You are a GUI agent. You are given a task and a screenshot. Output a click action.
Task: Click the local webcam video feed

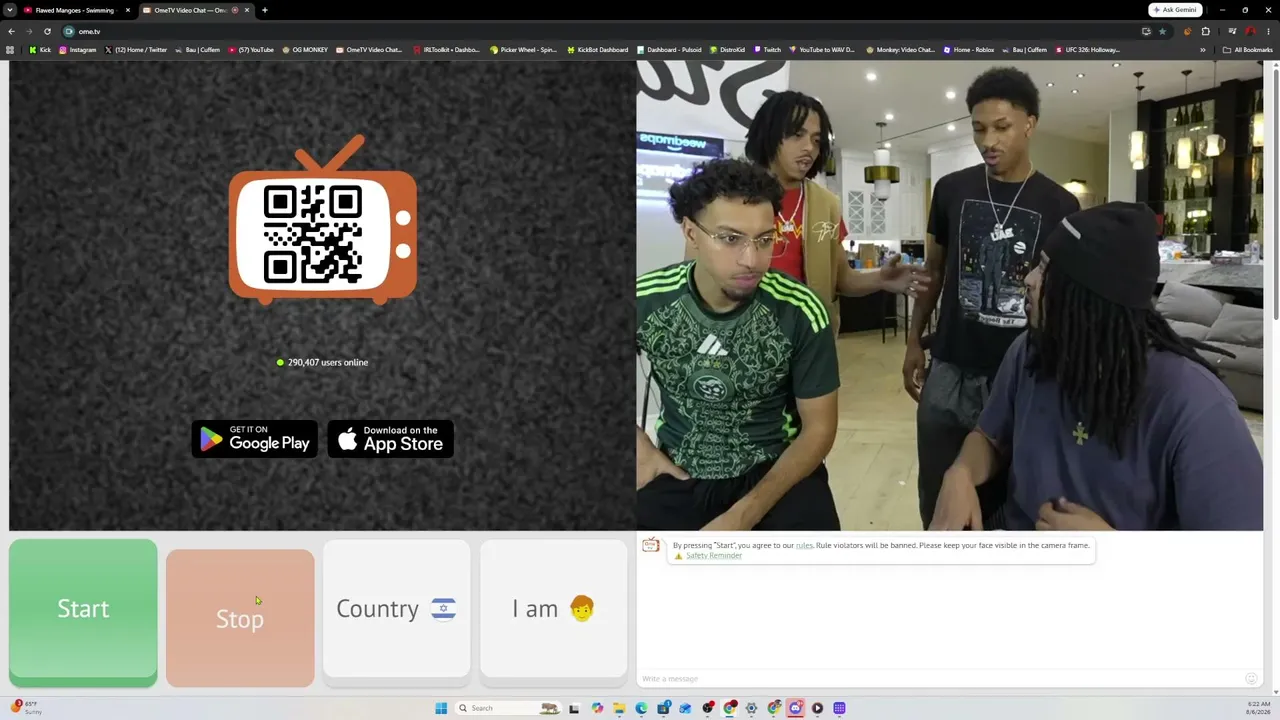[949, 296]
